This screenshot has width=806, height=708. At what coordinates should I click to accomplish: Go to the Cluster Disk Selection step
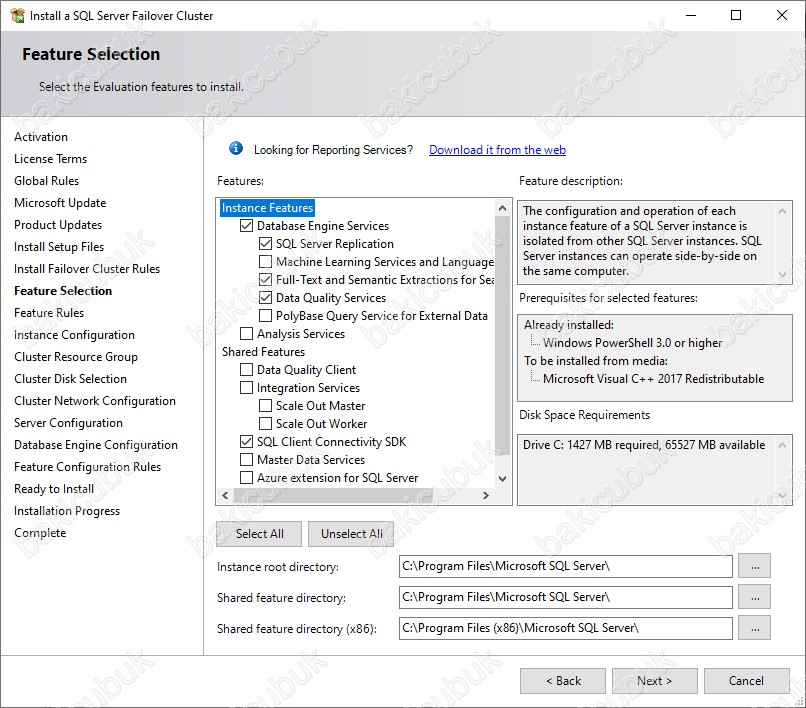pyautogui.click(x=70, y=379)
